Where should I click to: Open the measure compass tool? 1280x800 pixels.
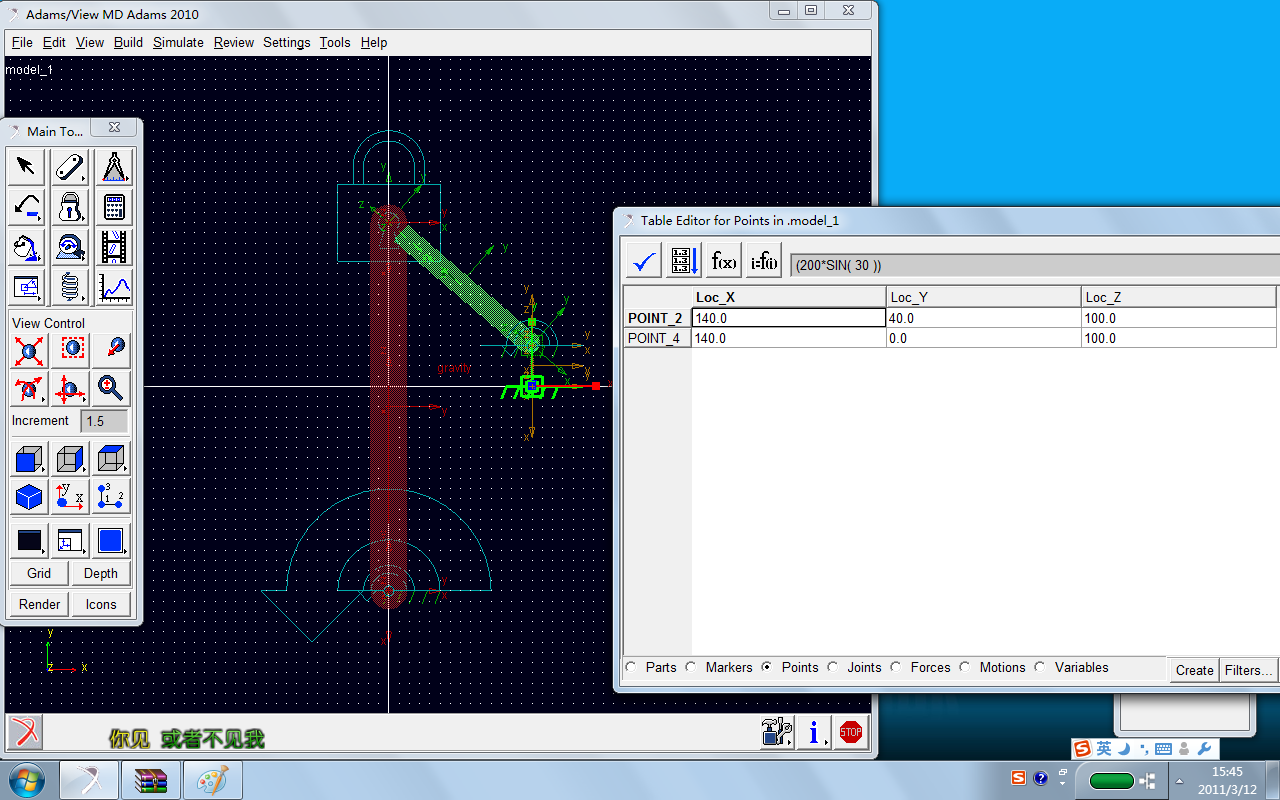pyautogui.click(x=113, y=167)
